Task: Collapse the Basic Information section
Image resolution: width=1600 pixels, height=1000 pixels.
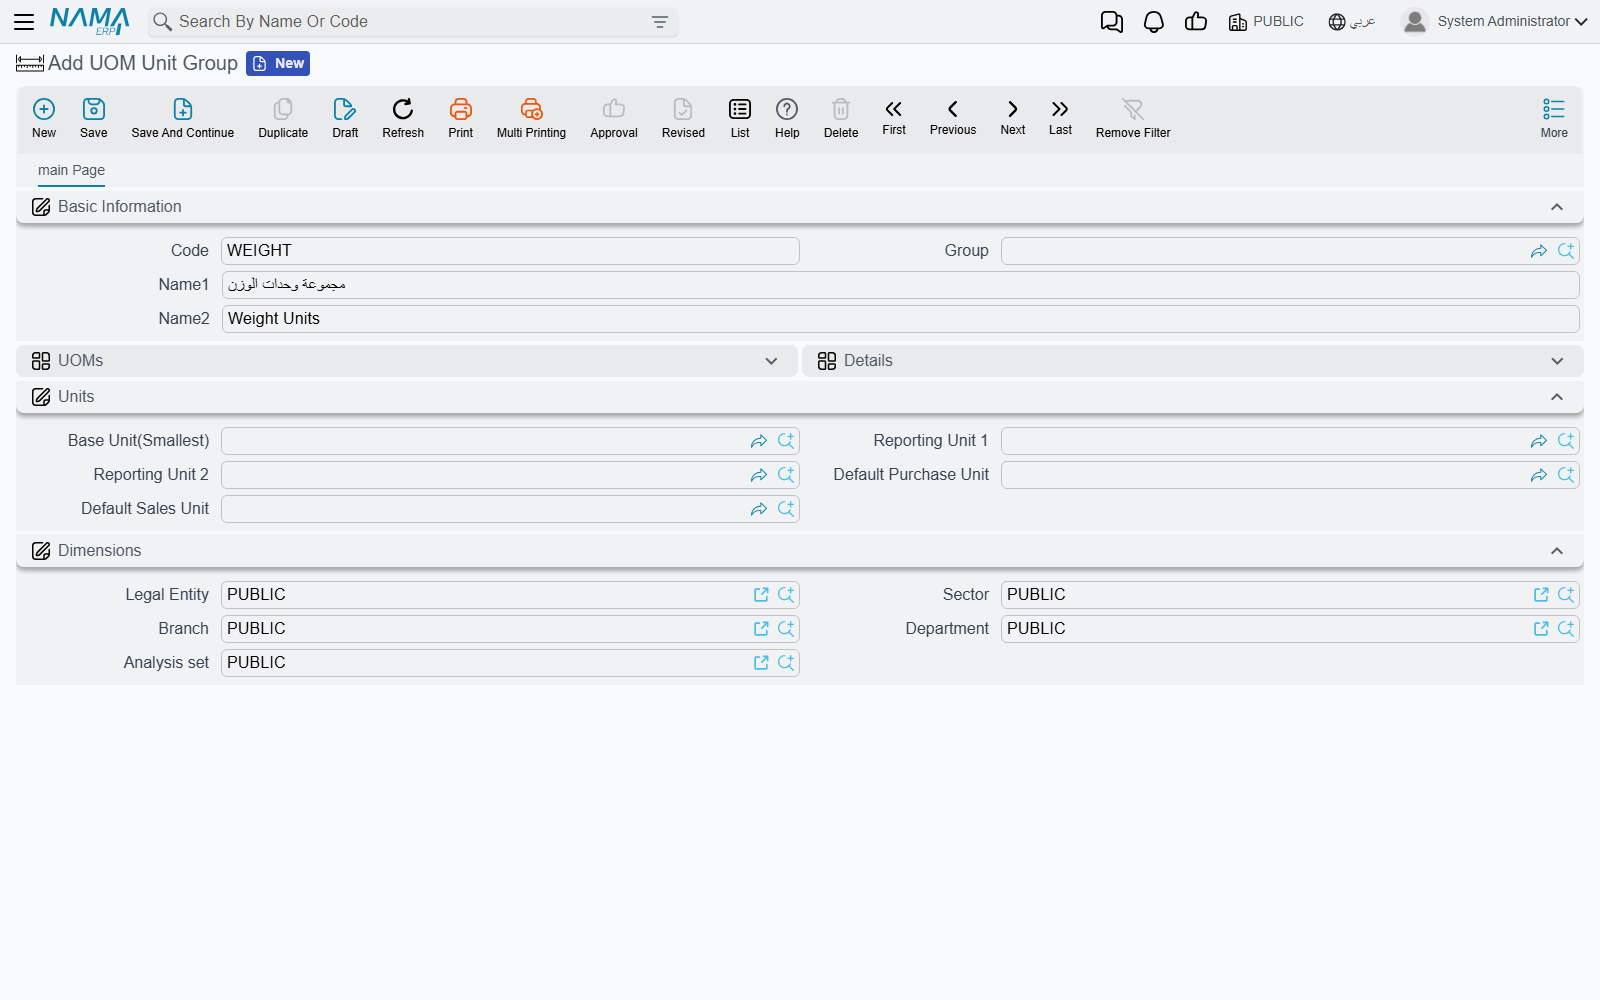Action: [x=1557, y=207]
